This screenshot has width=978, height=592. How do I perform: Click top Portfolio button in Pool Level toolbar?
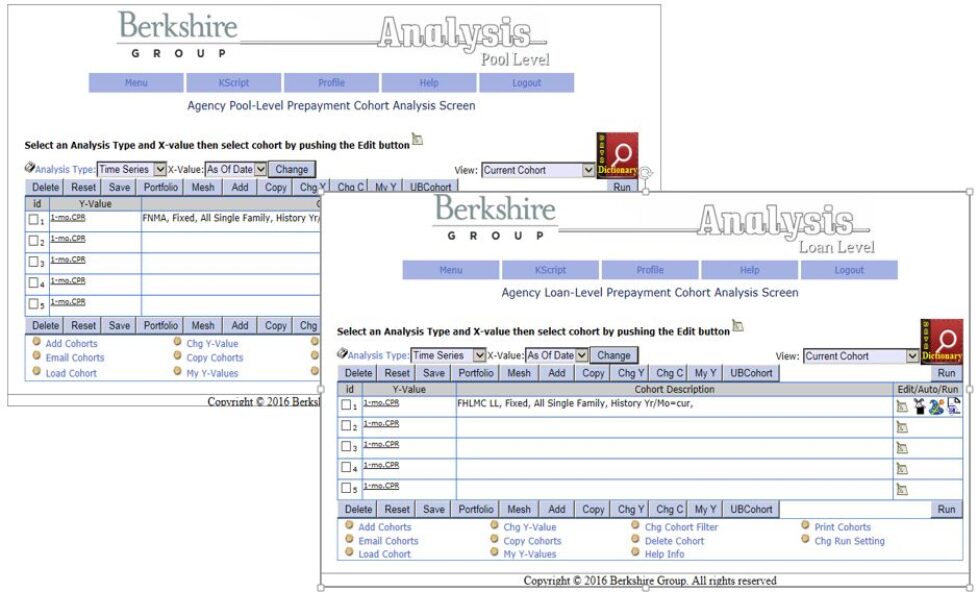pyautogui.click(x=161, y=187)
